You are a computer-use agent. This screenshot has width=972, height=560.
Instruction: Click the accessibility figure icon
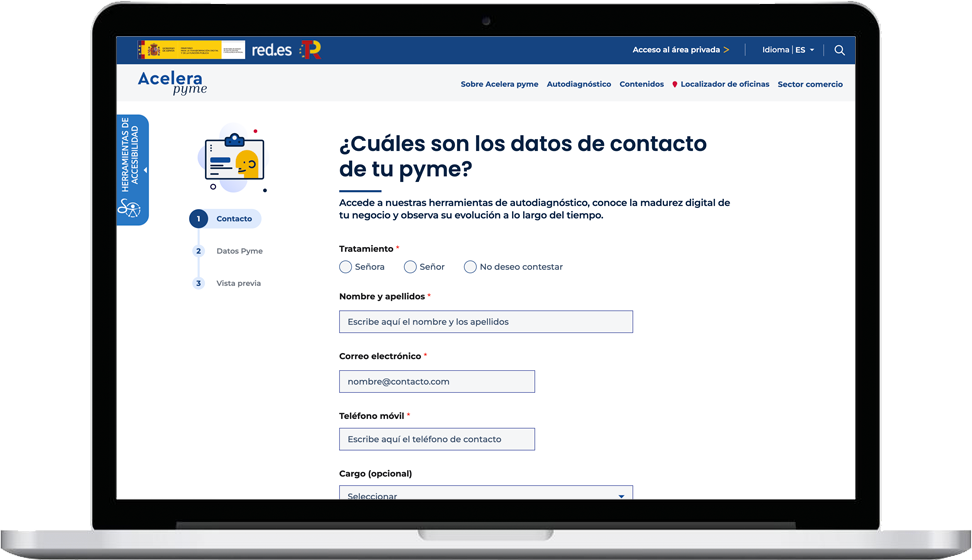(x=129, y=208)
